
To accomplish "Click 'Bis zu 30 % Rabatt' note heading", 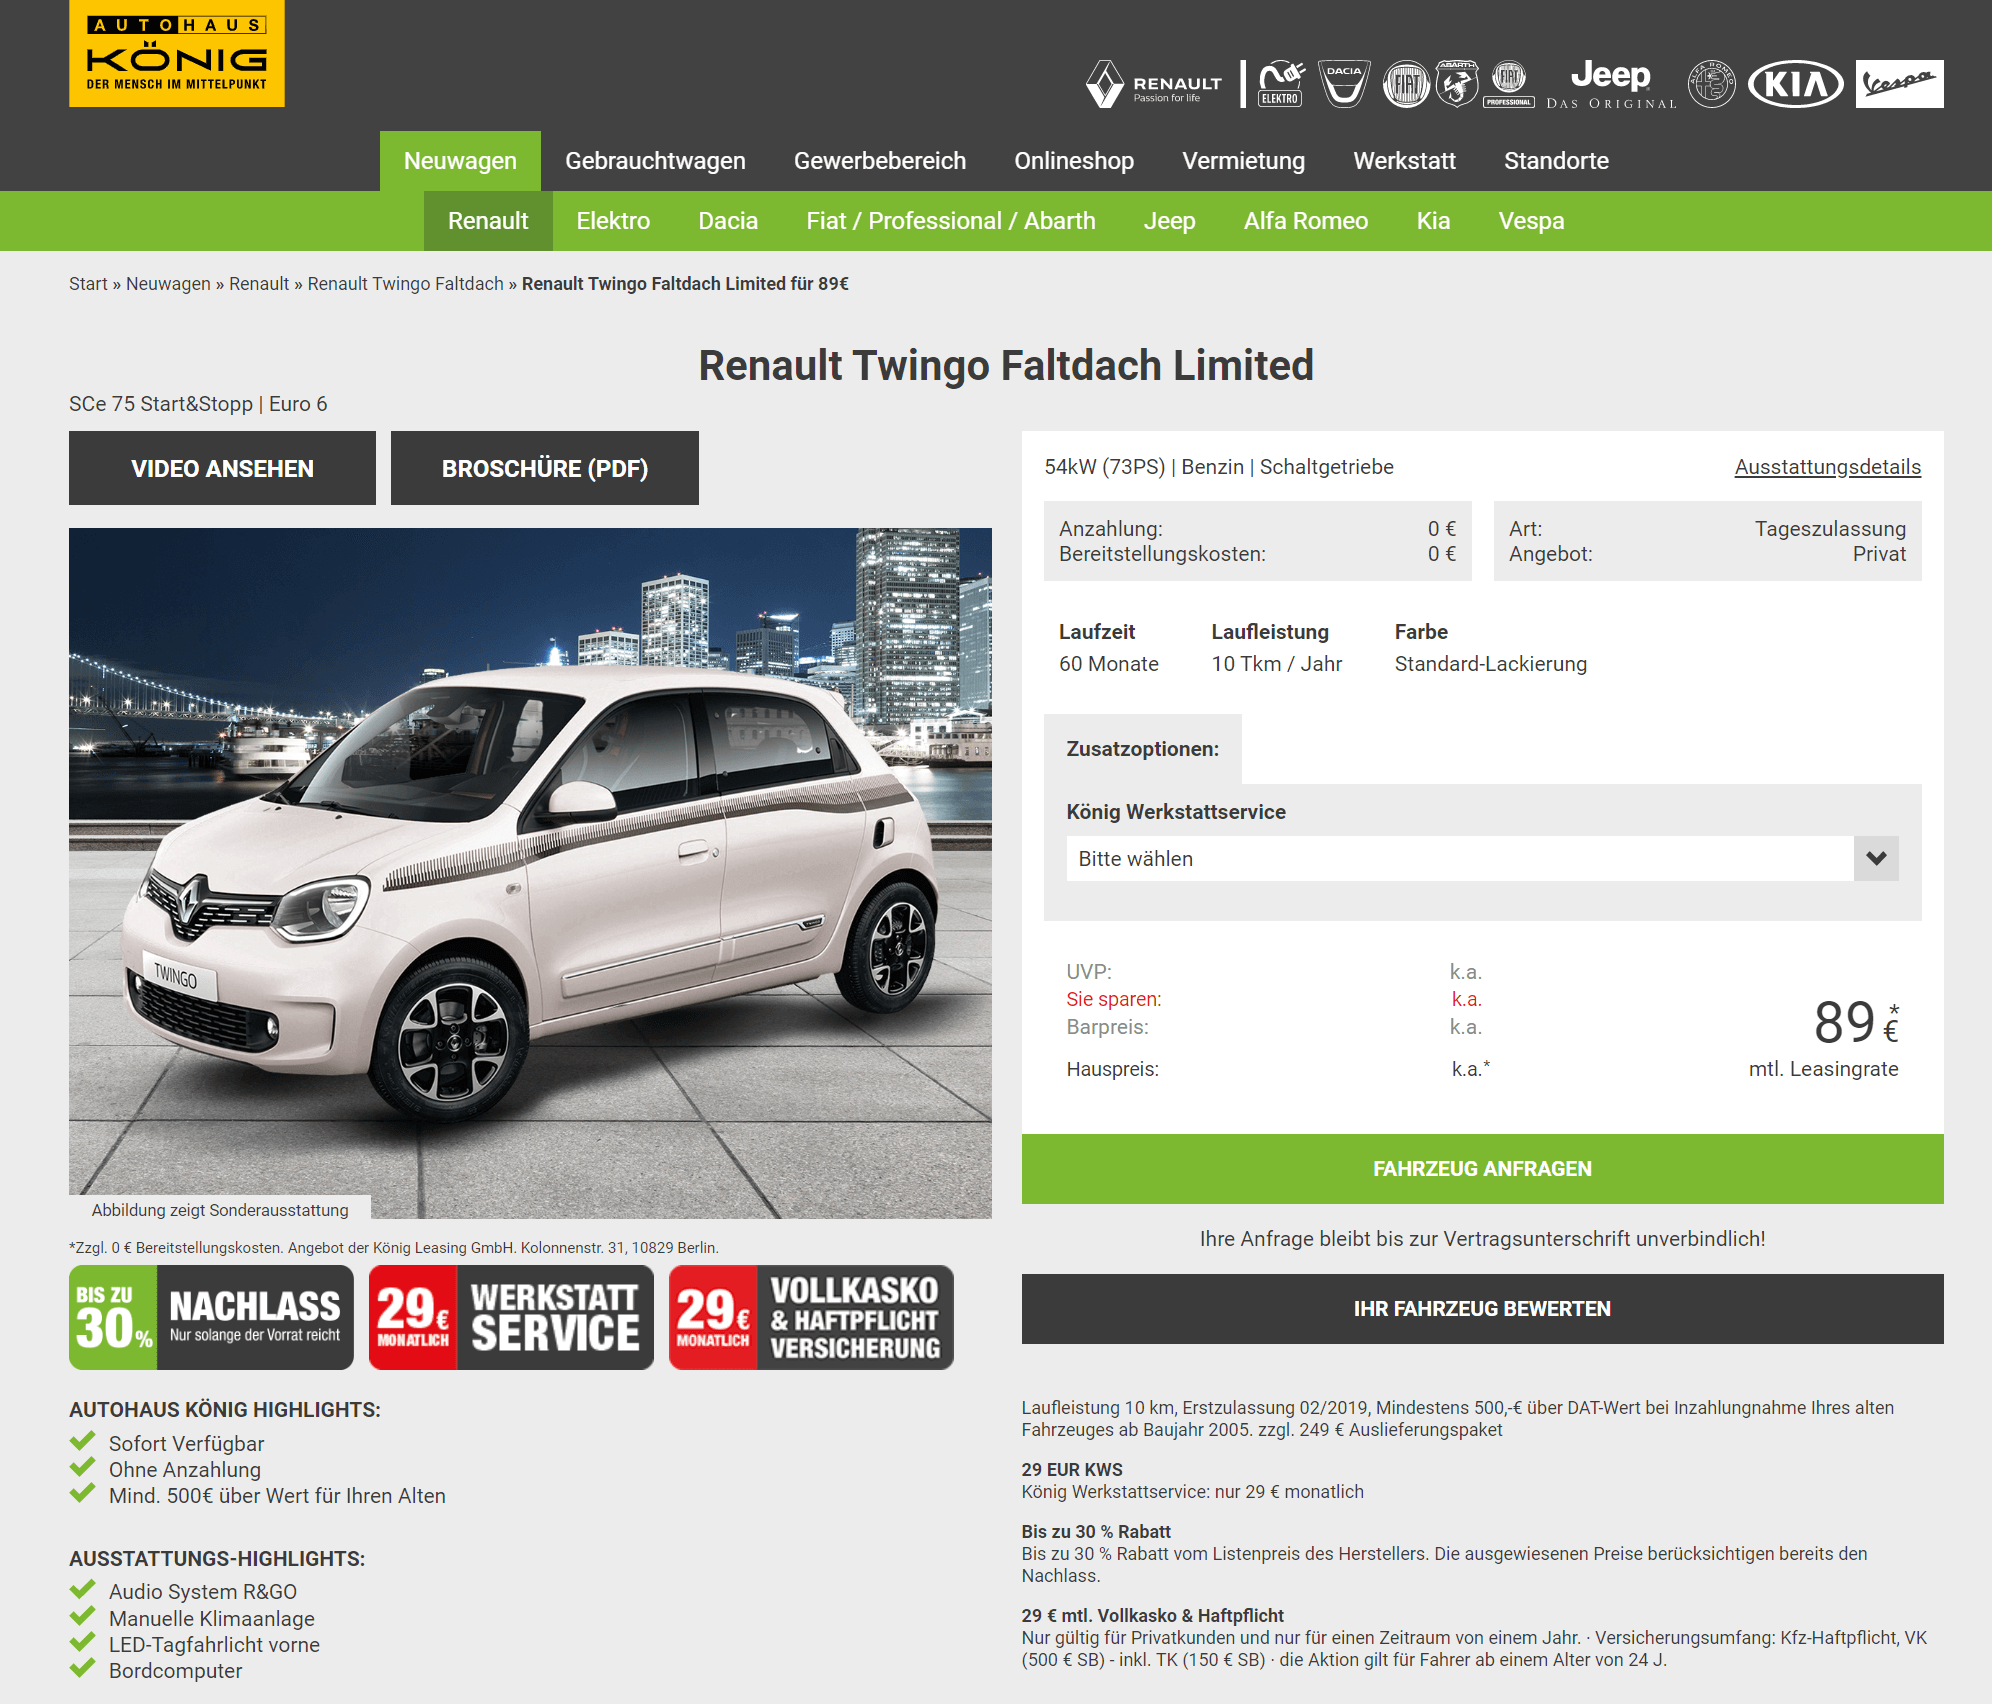I will (1096, 1532).
